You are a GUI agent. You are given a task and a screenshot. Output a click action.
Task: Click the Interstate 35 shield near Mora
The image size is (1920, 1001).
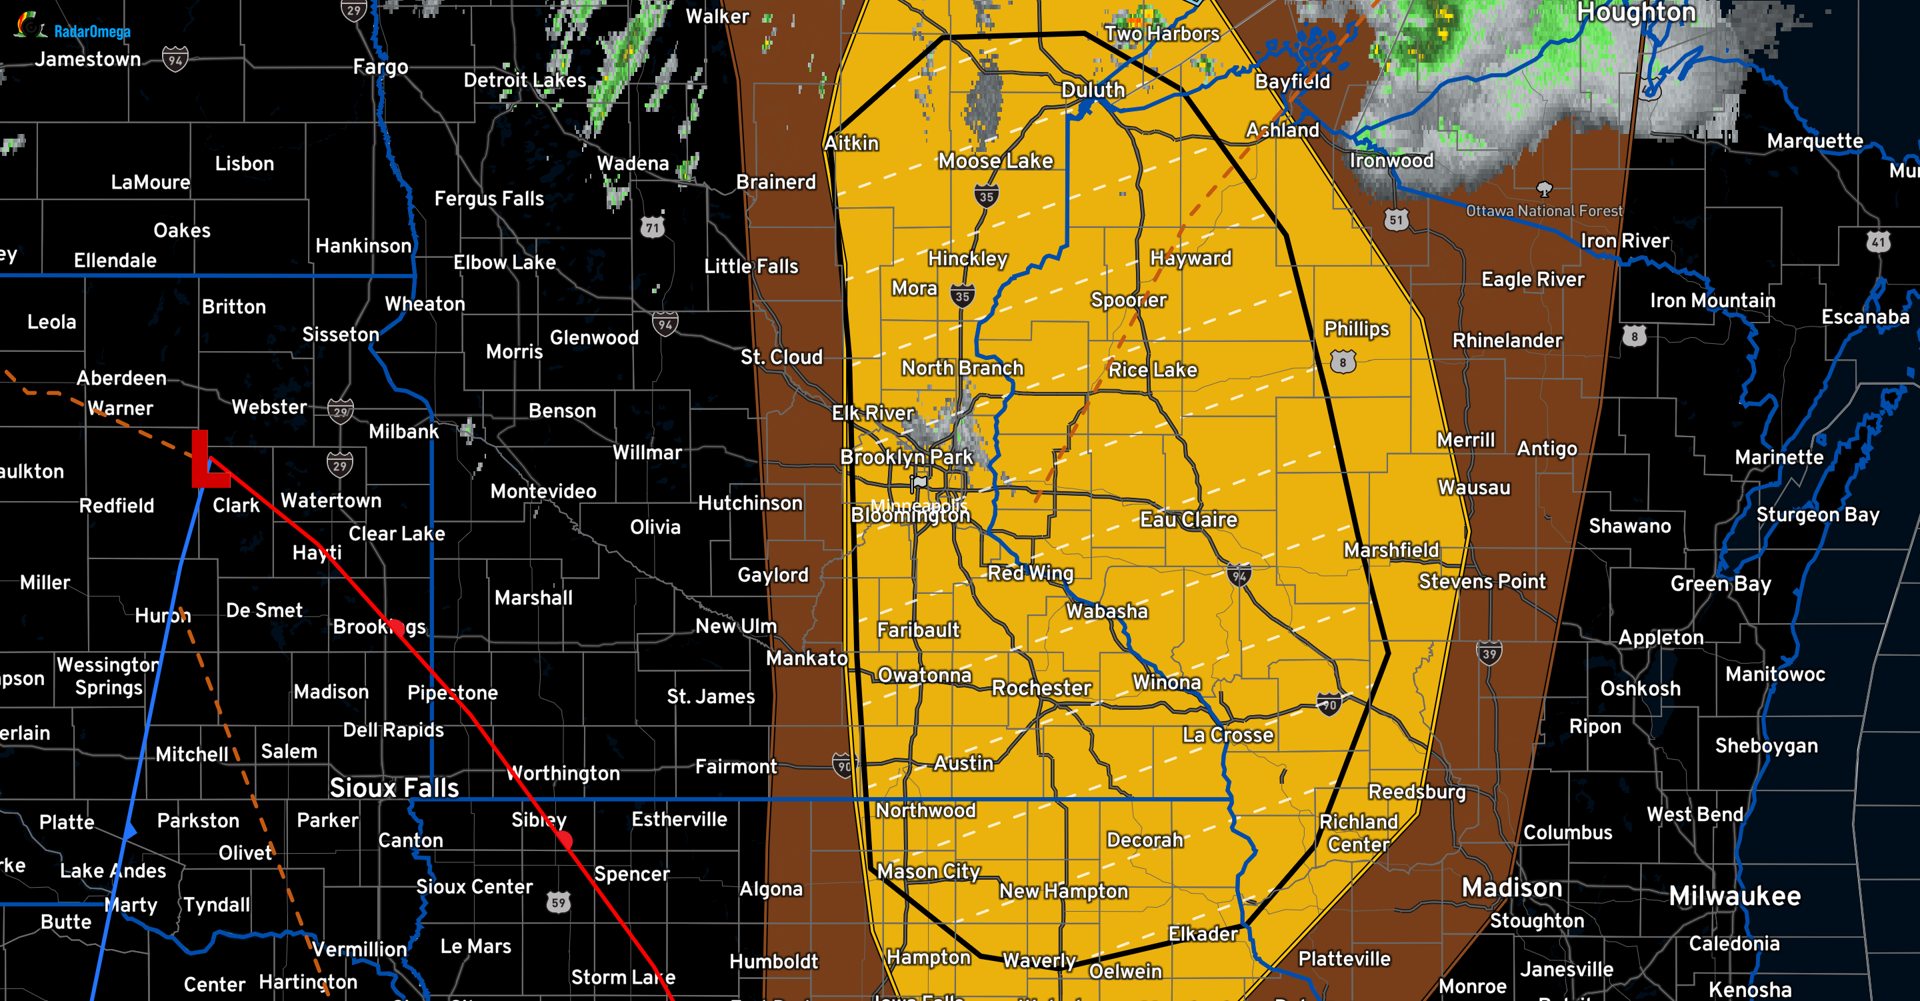[x=962, y=295]
